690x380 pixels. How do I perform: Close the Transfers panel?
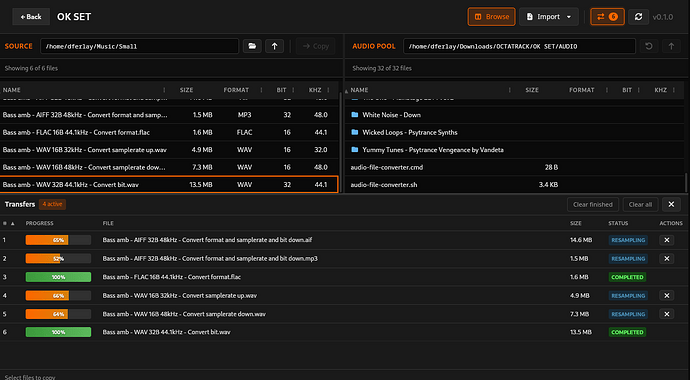click(671, 205)
